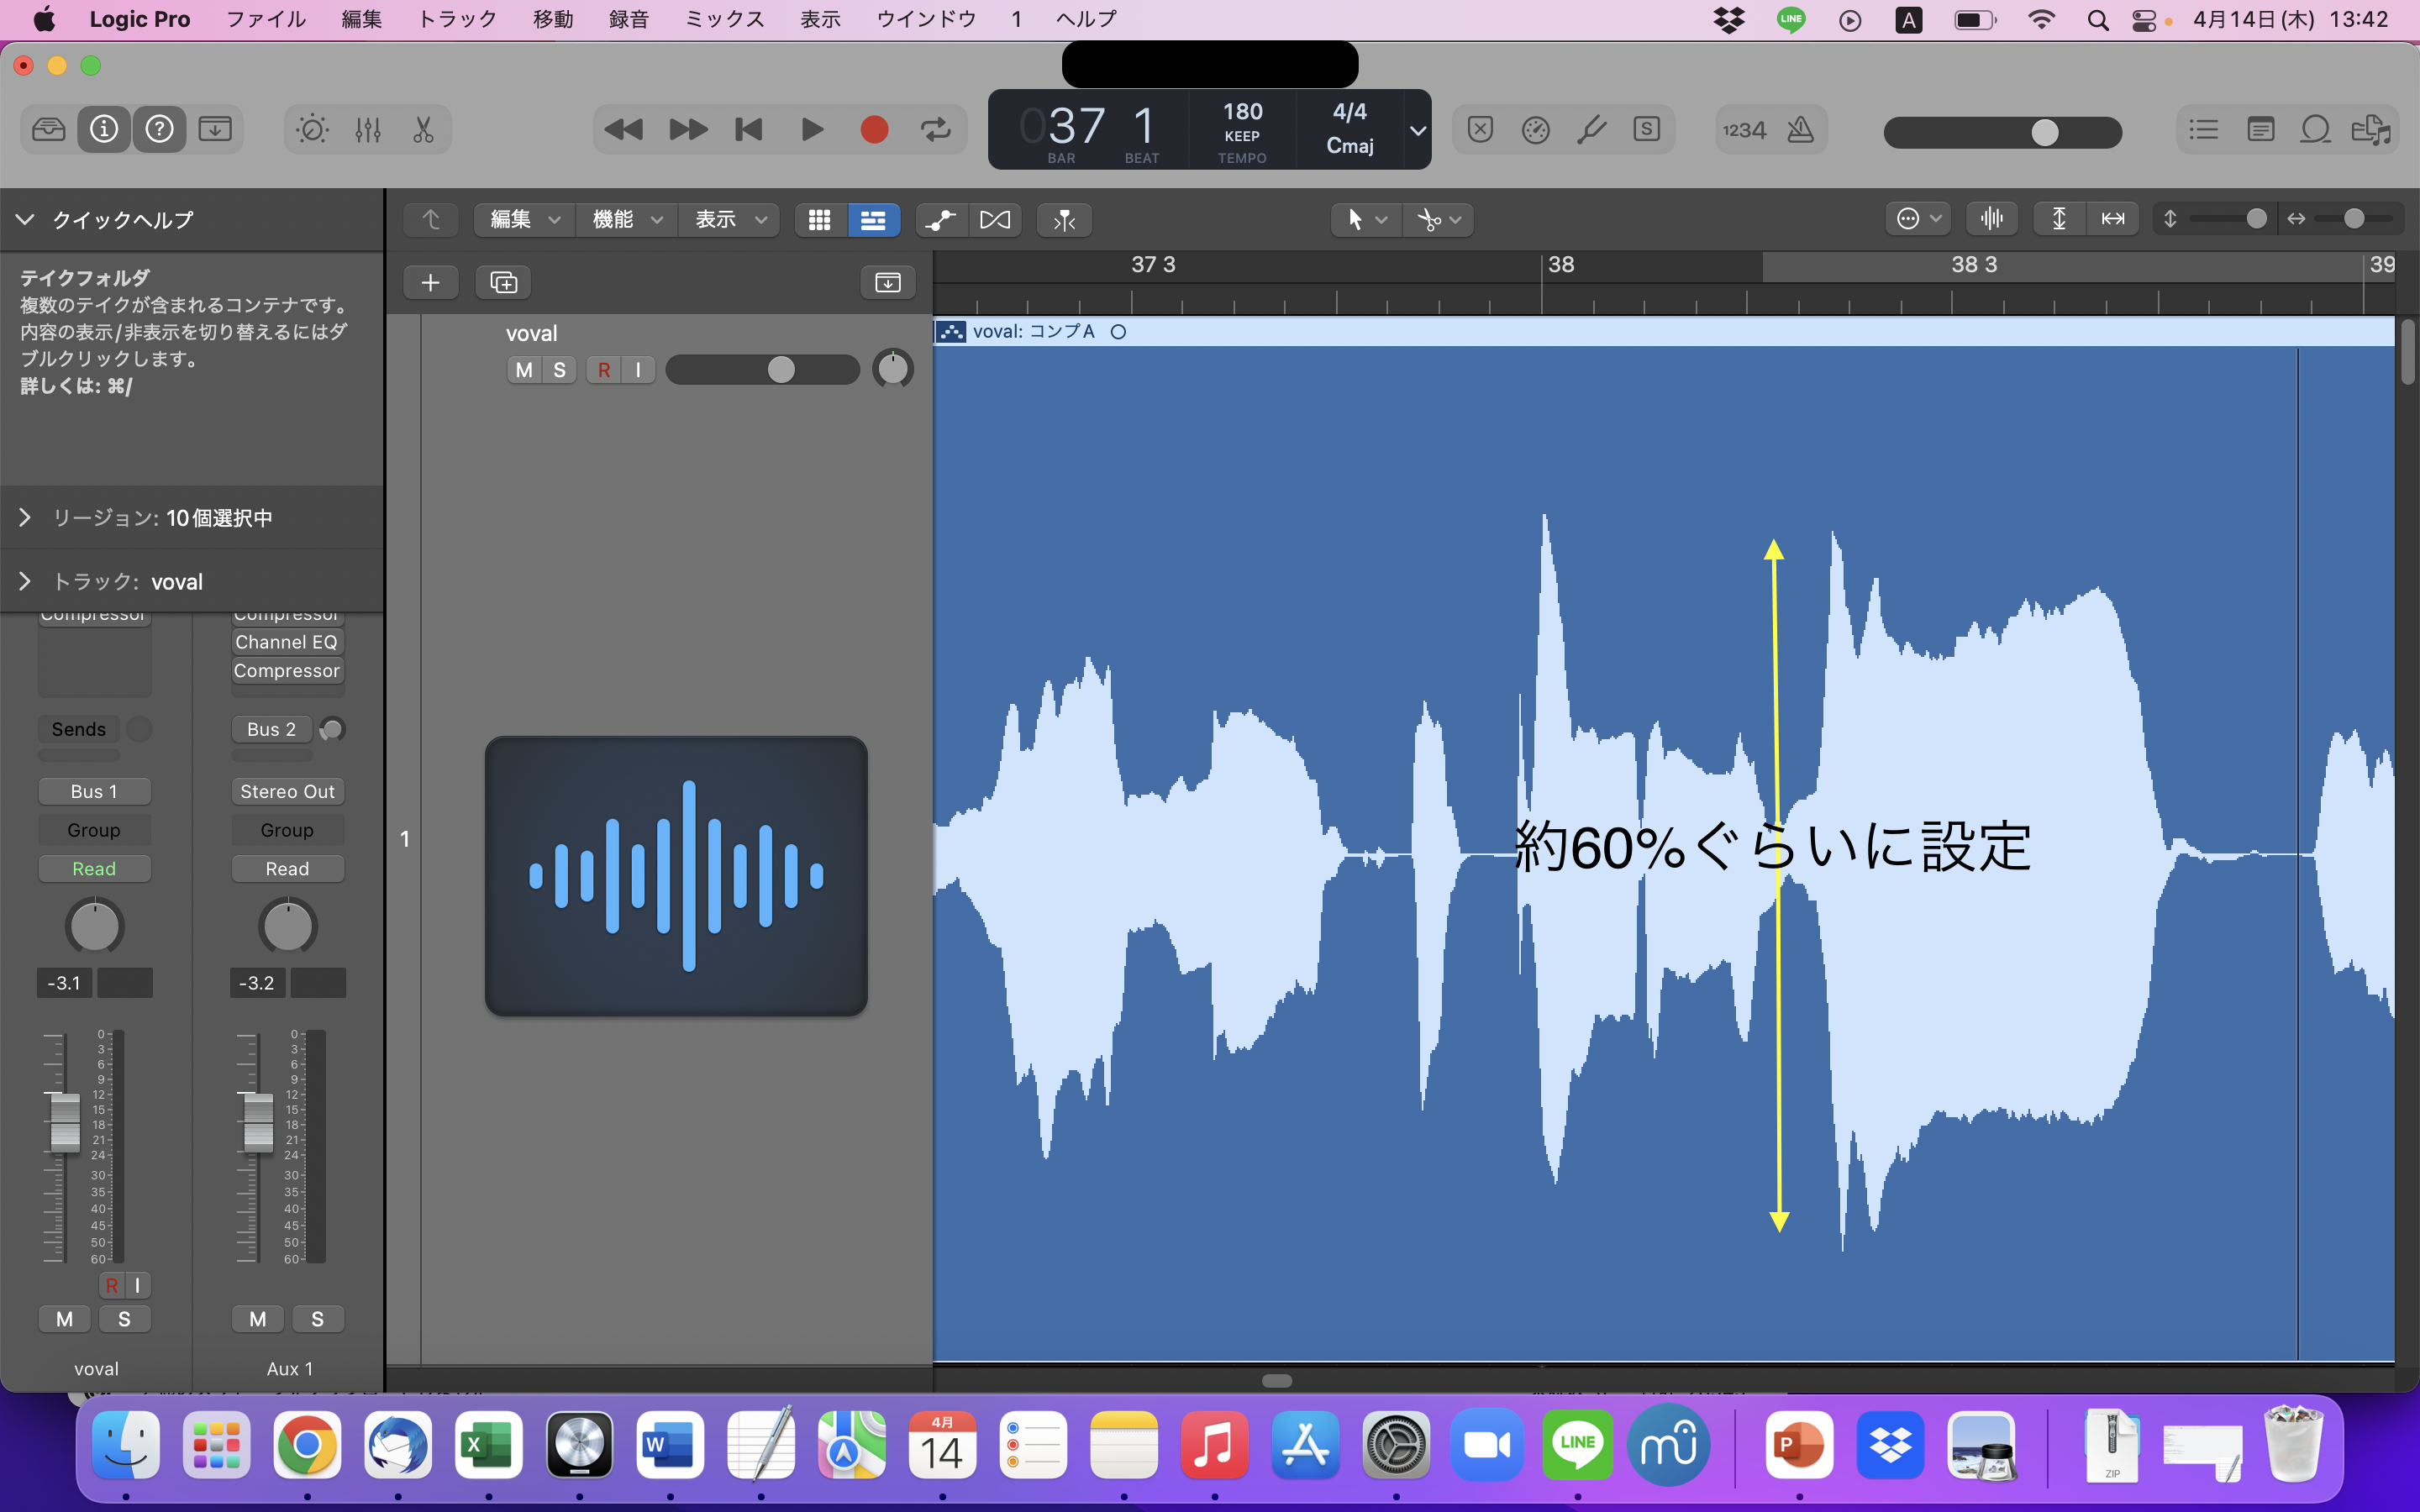This screenshot has width=2420, height=1512.
Task: Open the 表示 dropdown in tracks area
Action: pos(729,220)
